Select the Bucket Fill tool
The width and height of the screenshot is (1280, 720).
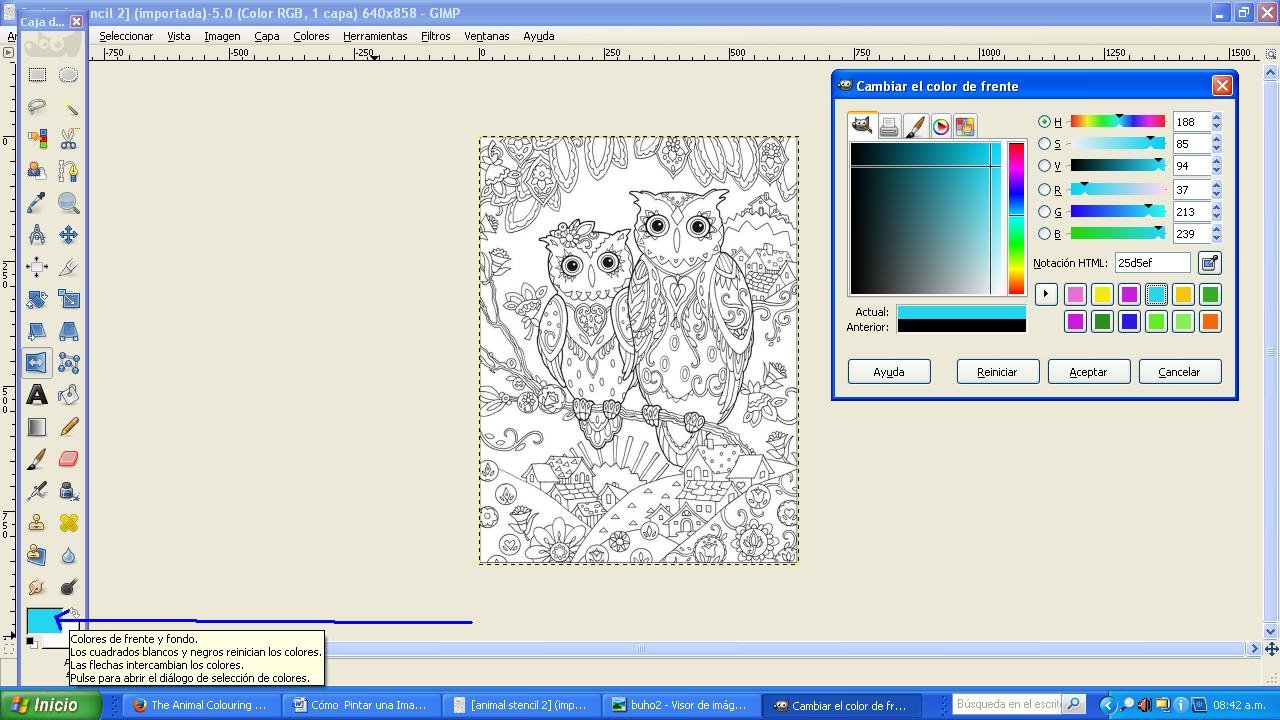tap(68, 395)
